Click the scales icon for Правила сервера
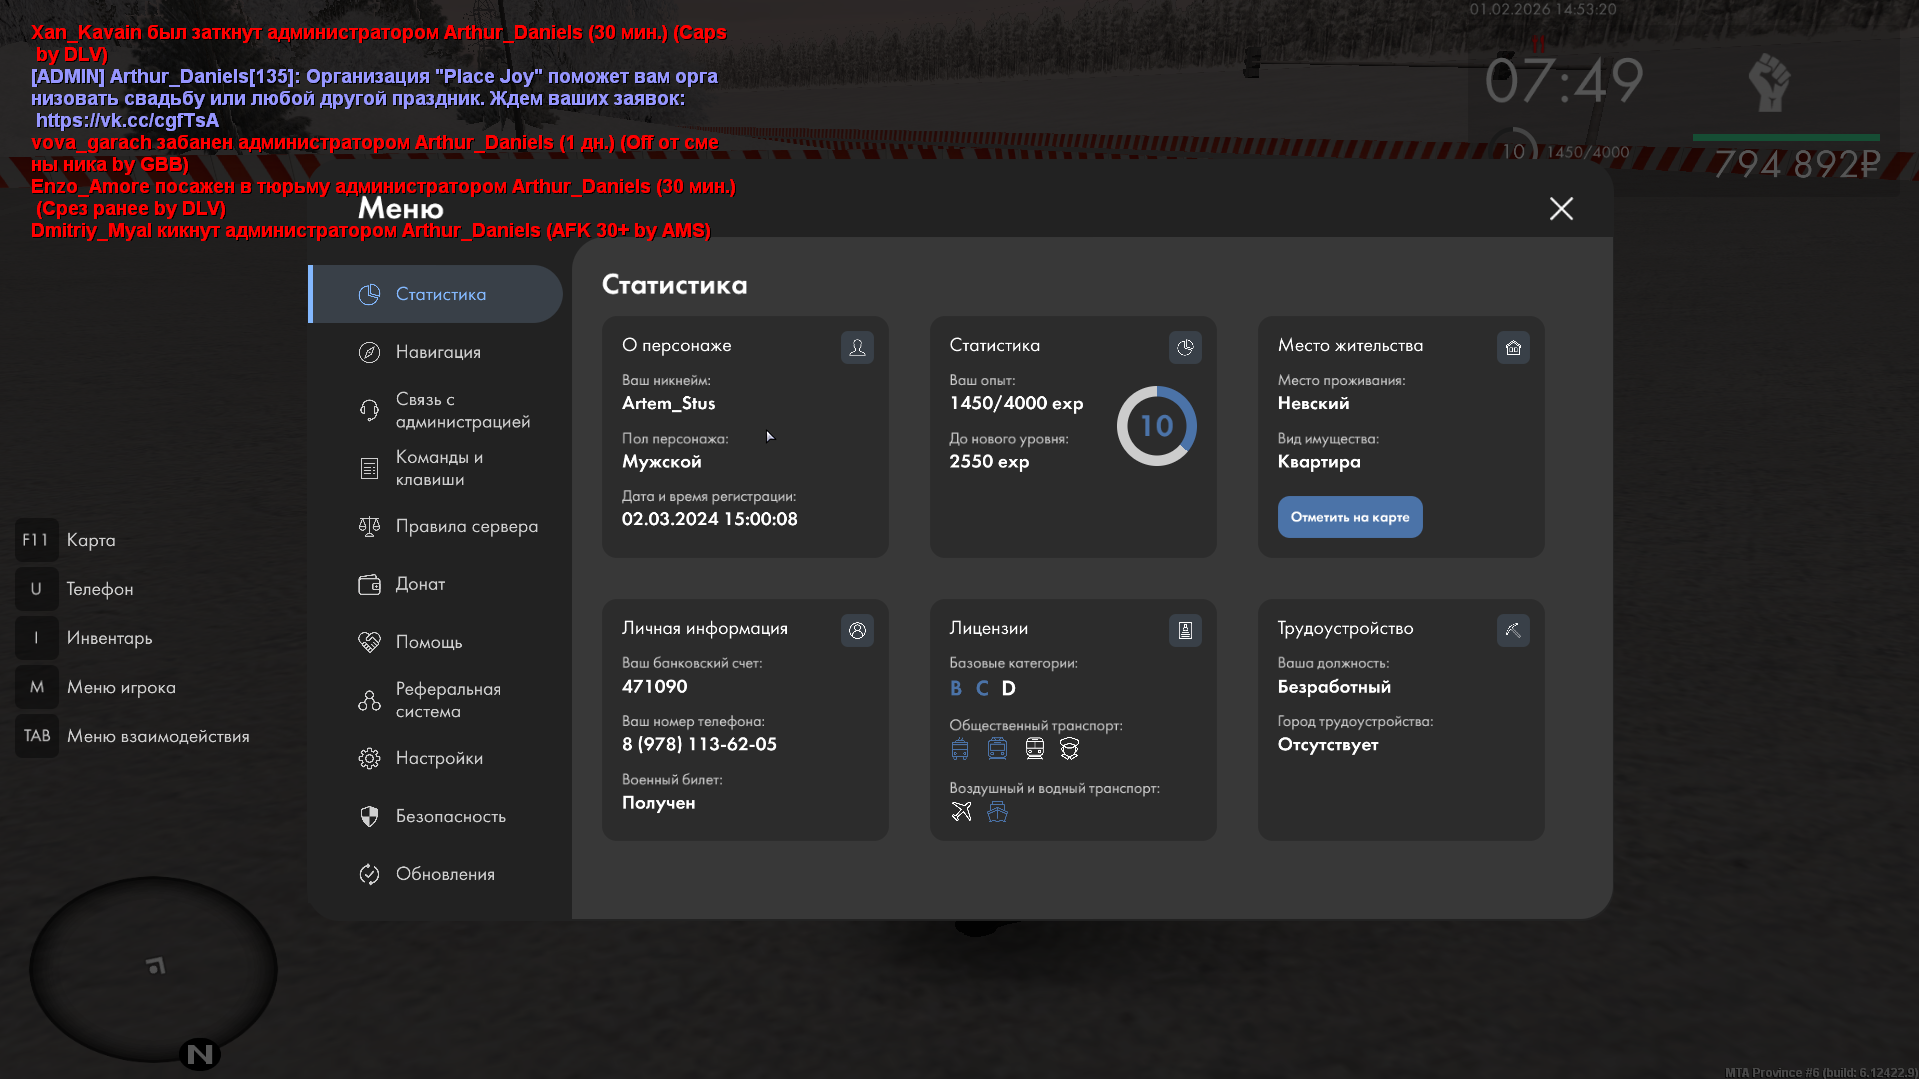The height and width of the screenshot is (1079, 1919). pos(369,526)
